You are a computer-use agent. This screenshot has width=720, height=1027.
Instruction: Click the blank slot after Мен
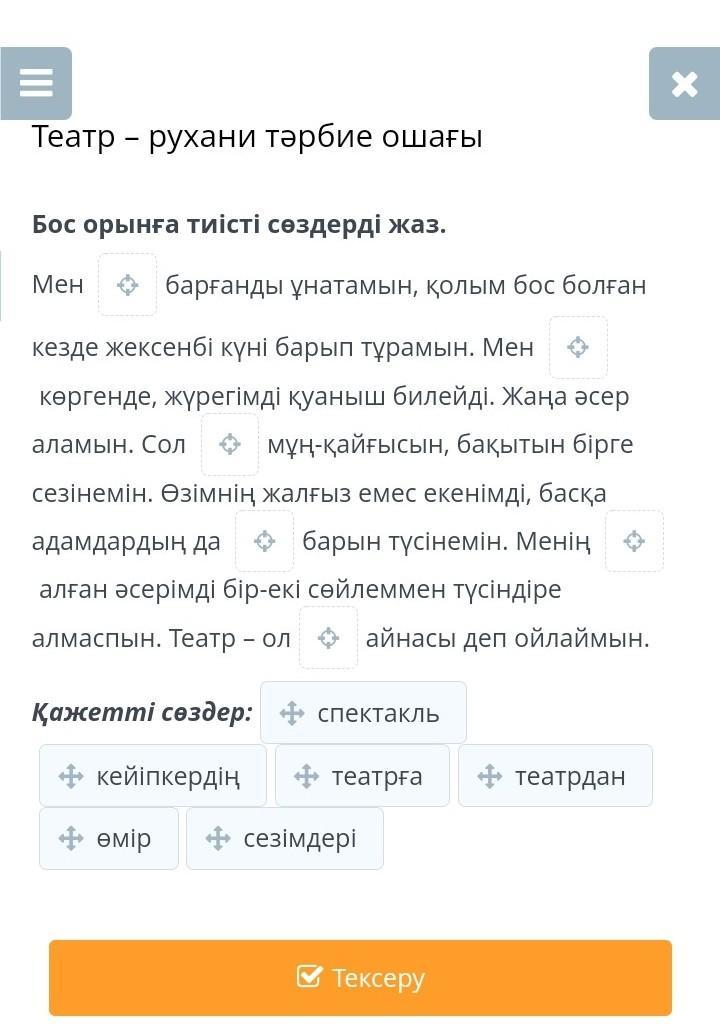coord(127,285)
